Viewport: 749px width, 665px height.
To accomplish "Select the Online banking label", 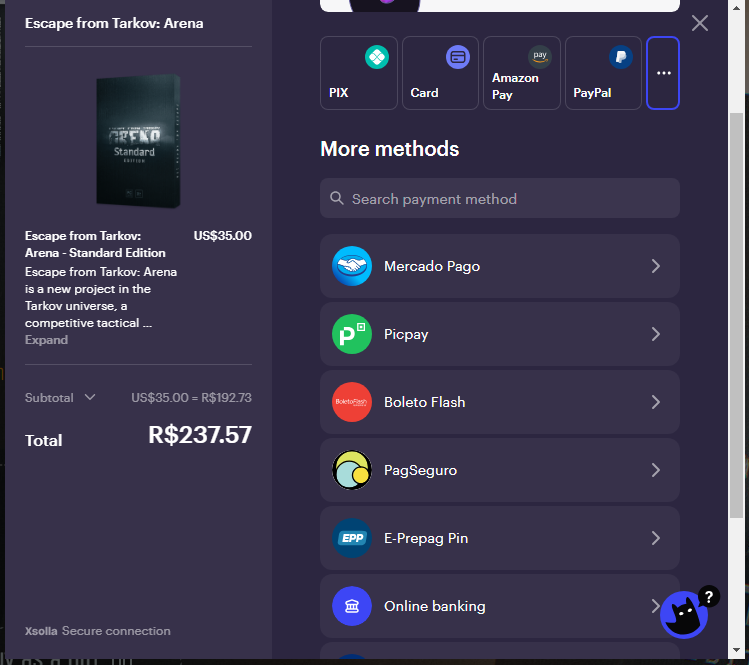I will [435, 606].
